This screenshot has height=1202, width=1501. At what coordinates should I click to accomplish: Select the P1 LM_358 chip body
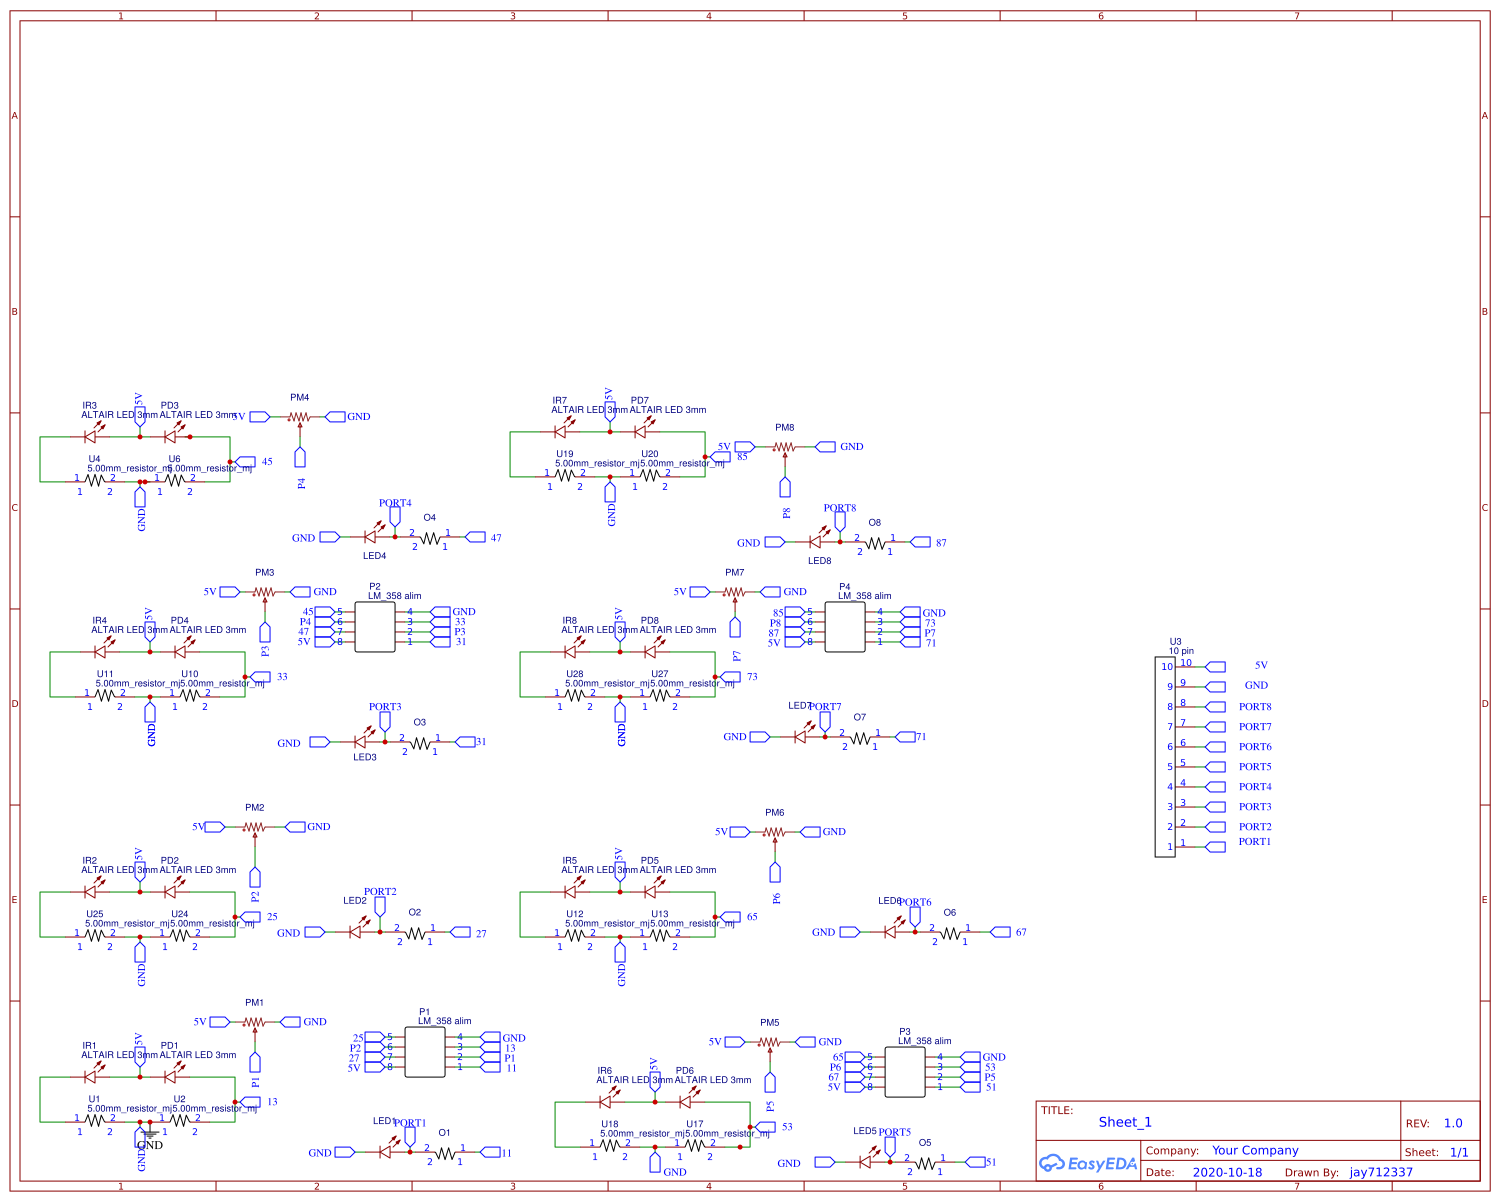point(425,1052)
